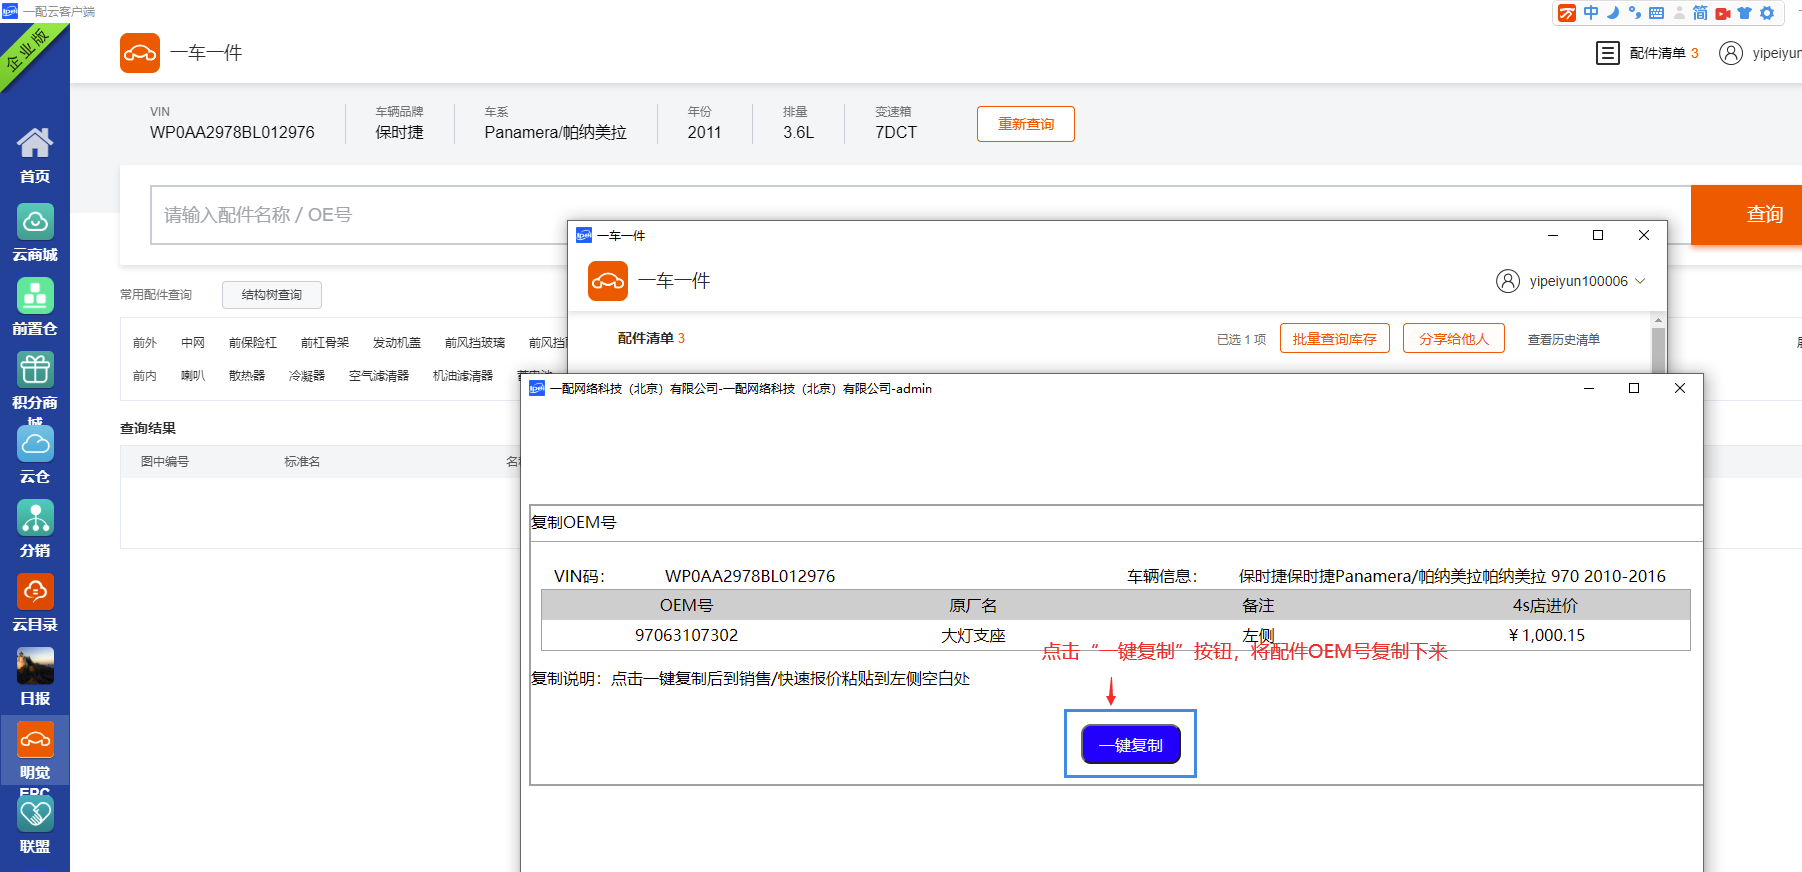This screenshot has width=1802, height=872.
Task: Click the 7DCT transmission value
Action: [896, 132]
